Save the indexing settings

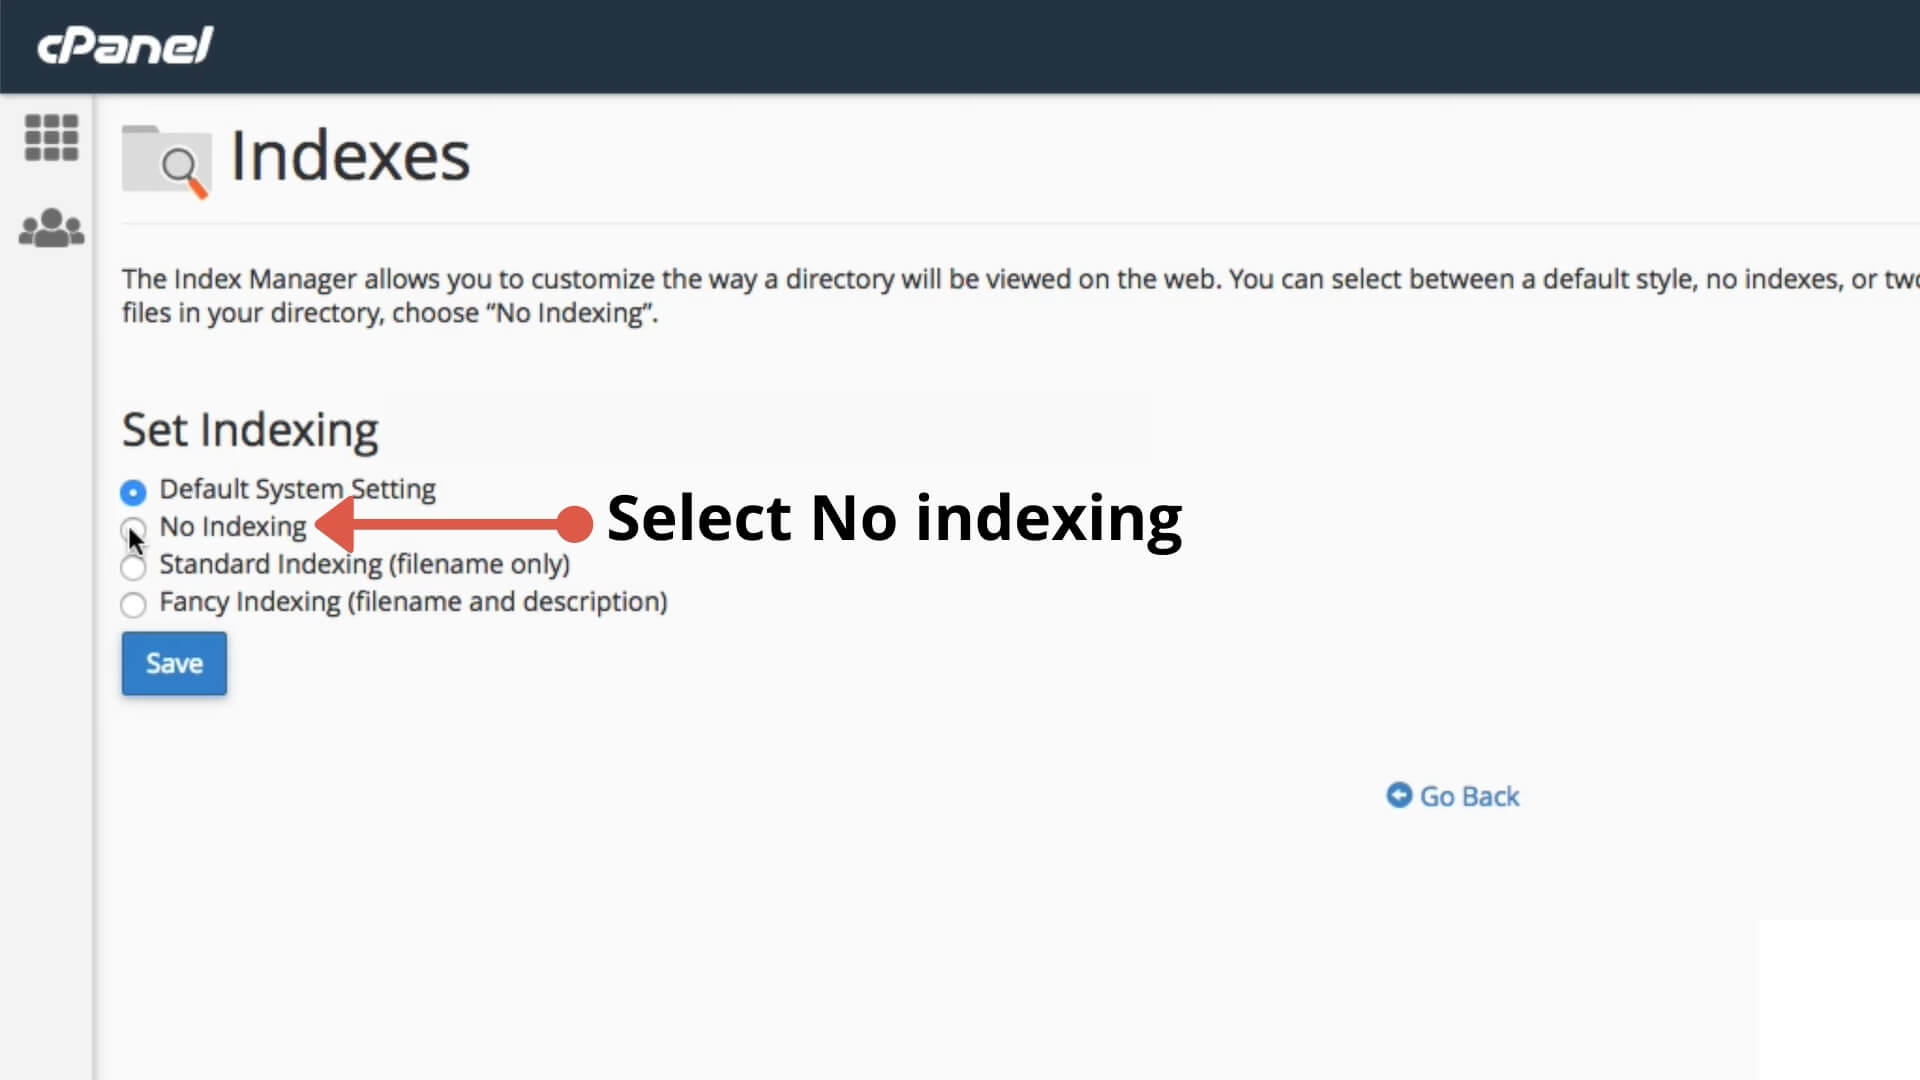point(173,663)
